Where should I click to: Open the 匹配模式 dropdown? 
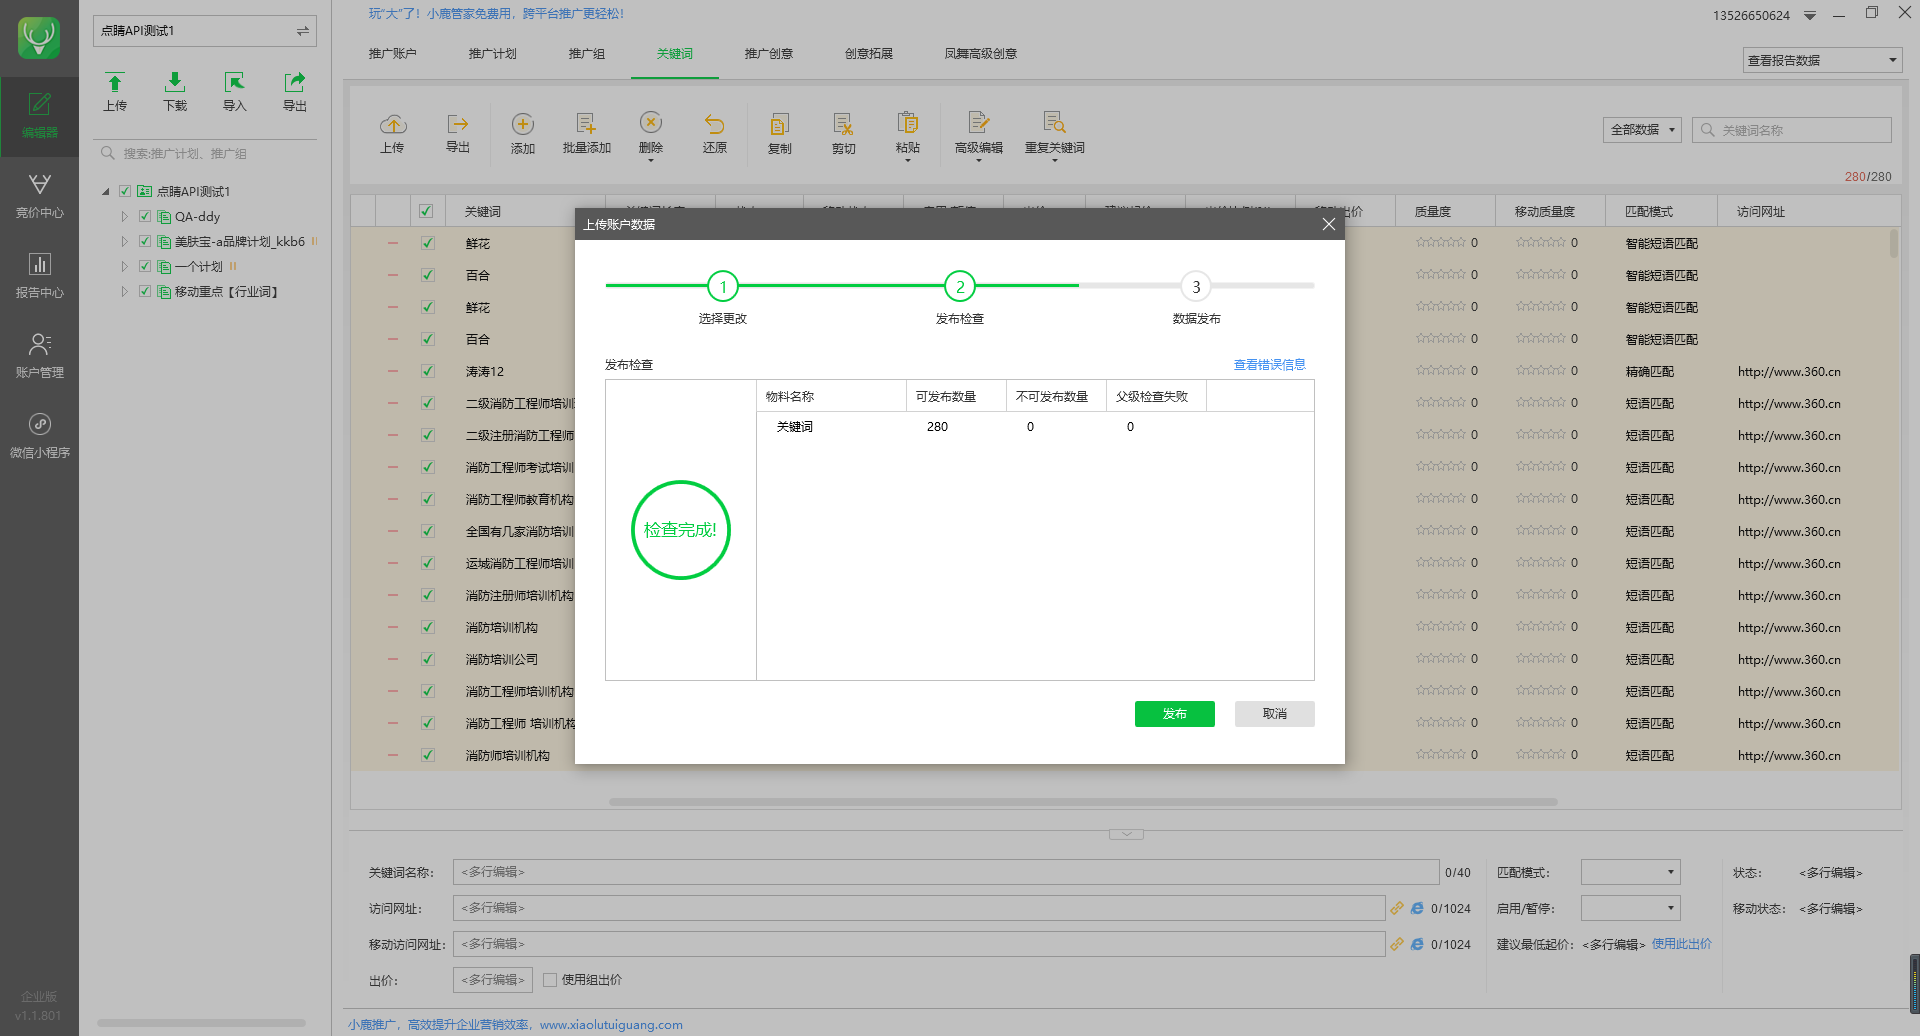pos(1630,872)
